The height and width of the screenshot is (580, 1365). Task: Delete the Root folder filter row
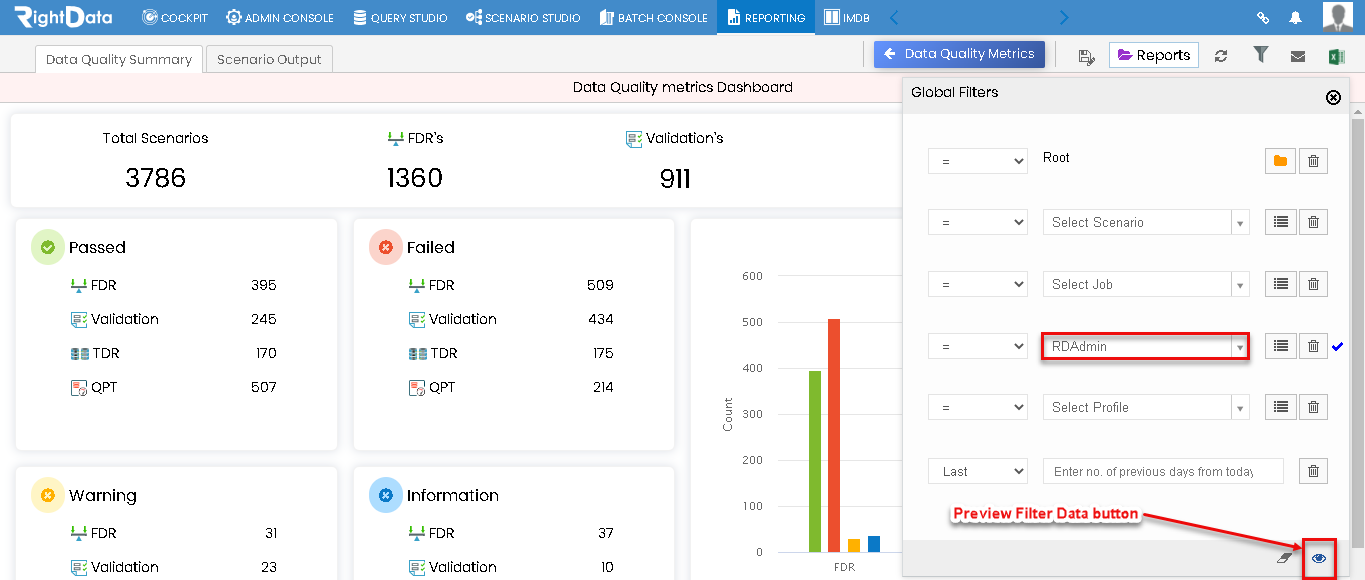click(1314, 161)
